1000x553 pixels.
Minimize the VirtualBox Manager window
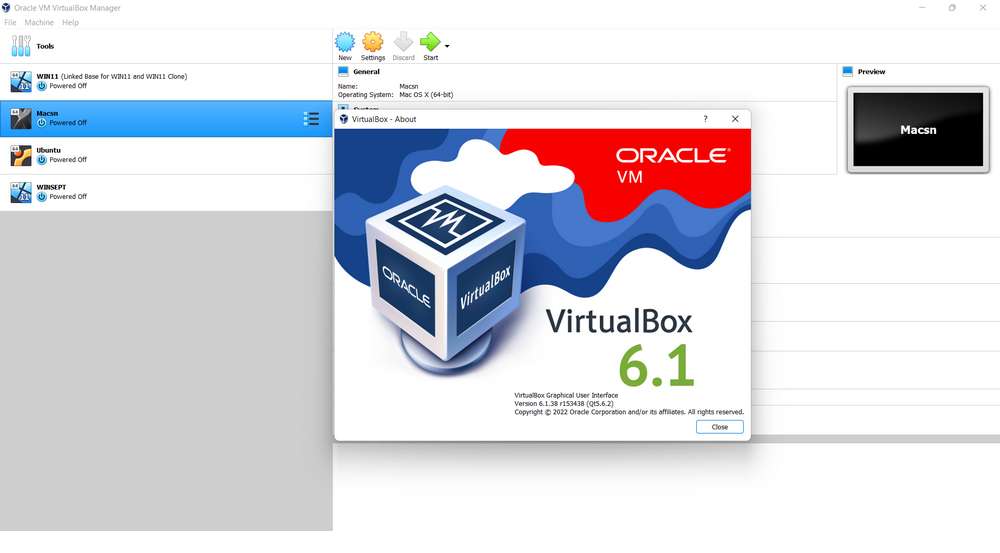pos(922,8)
